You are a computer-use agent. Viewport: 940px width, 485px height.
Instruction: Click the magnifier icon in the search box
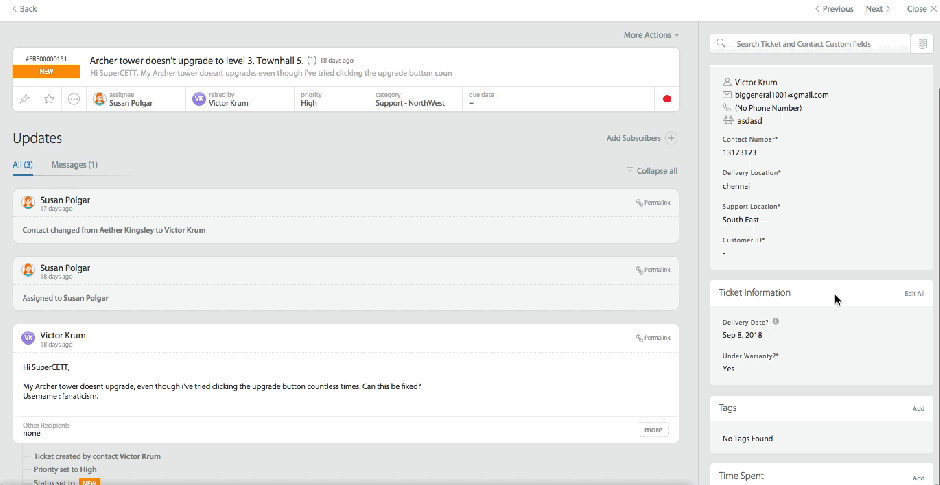click(x=720, y=44)
